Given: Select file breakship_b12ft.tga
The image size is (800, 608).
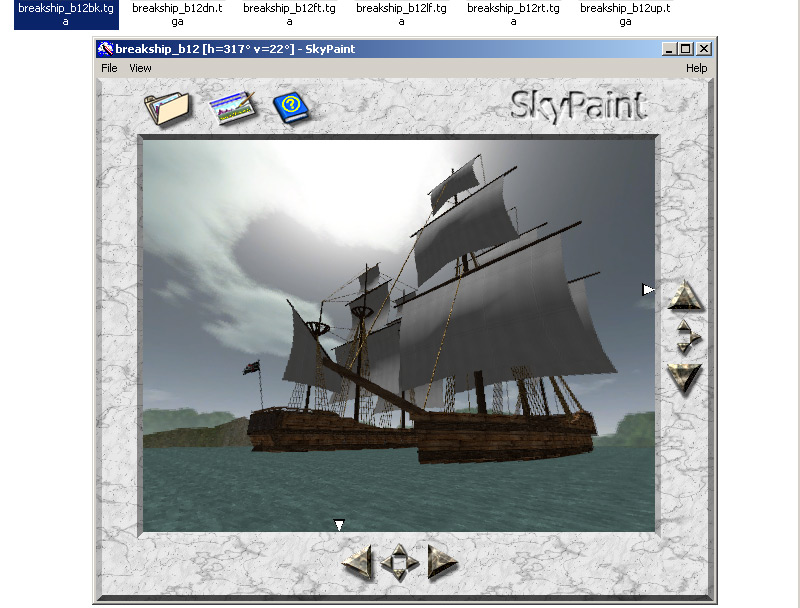Looking at the screenshot, I should tap(289, 14).
